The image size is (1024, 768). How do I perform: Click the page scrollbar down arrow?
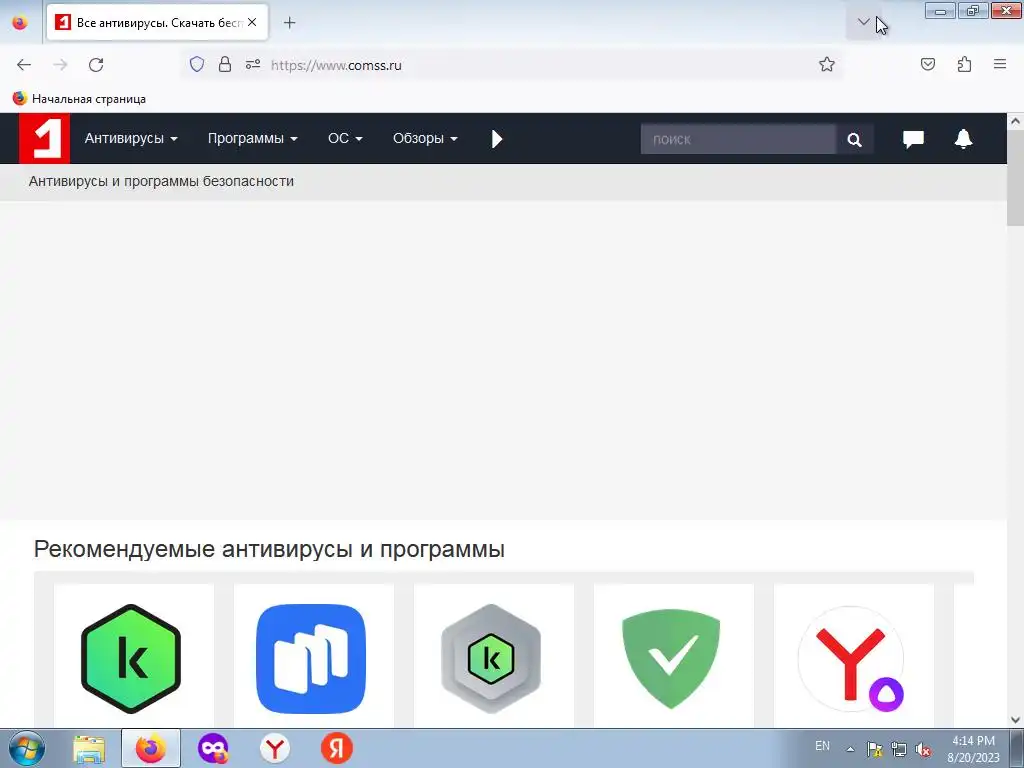pos(1015,720)
